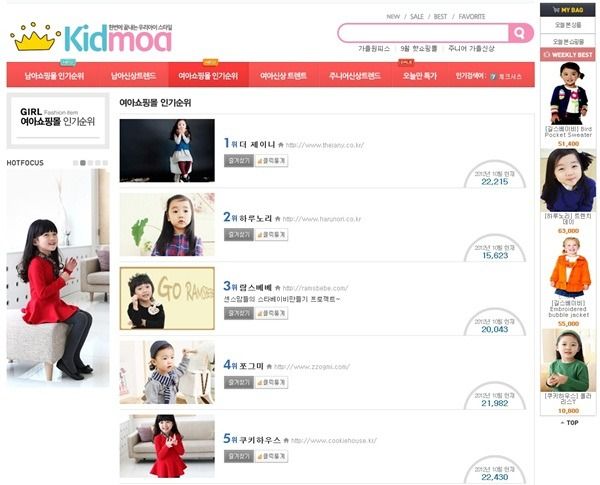The image size is (600, 485).
Task: Select last HOTFOCUS slide indicator dot
Action: click(x=105, y=163)
